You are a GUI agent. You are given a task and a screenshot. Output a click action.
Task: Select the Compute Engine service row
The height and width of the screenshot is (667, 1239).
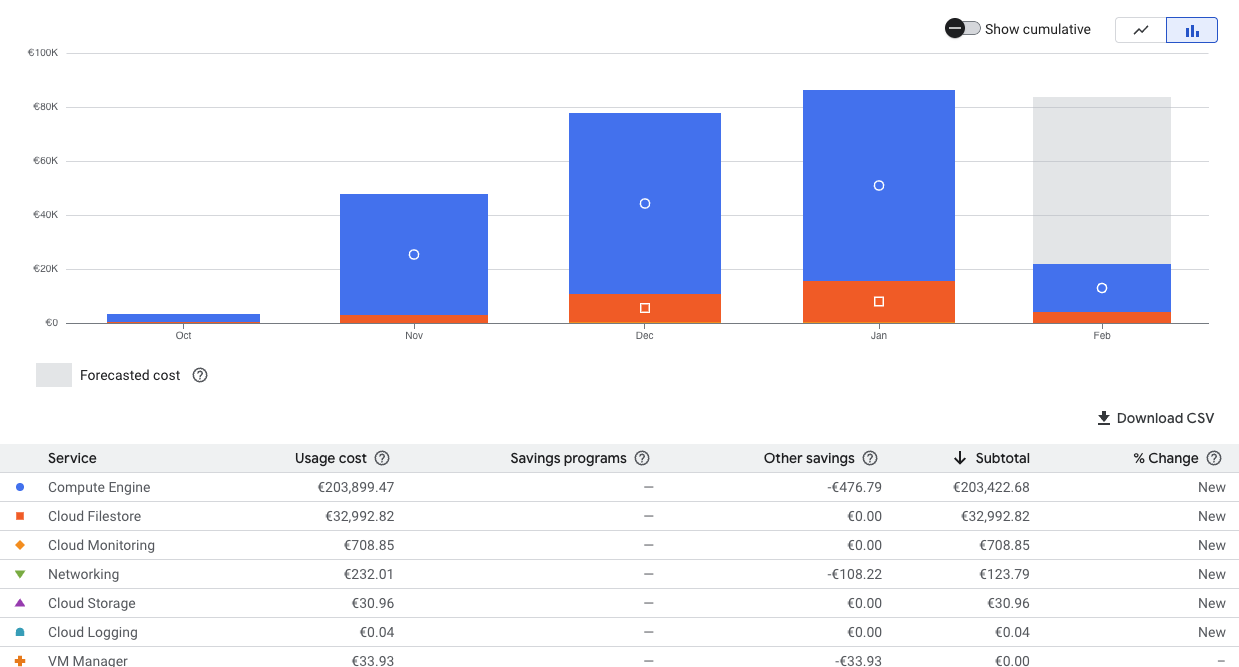click(x=99, y=487)
